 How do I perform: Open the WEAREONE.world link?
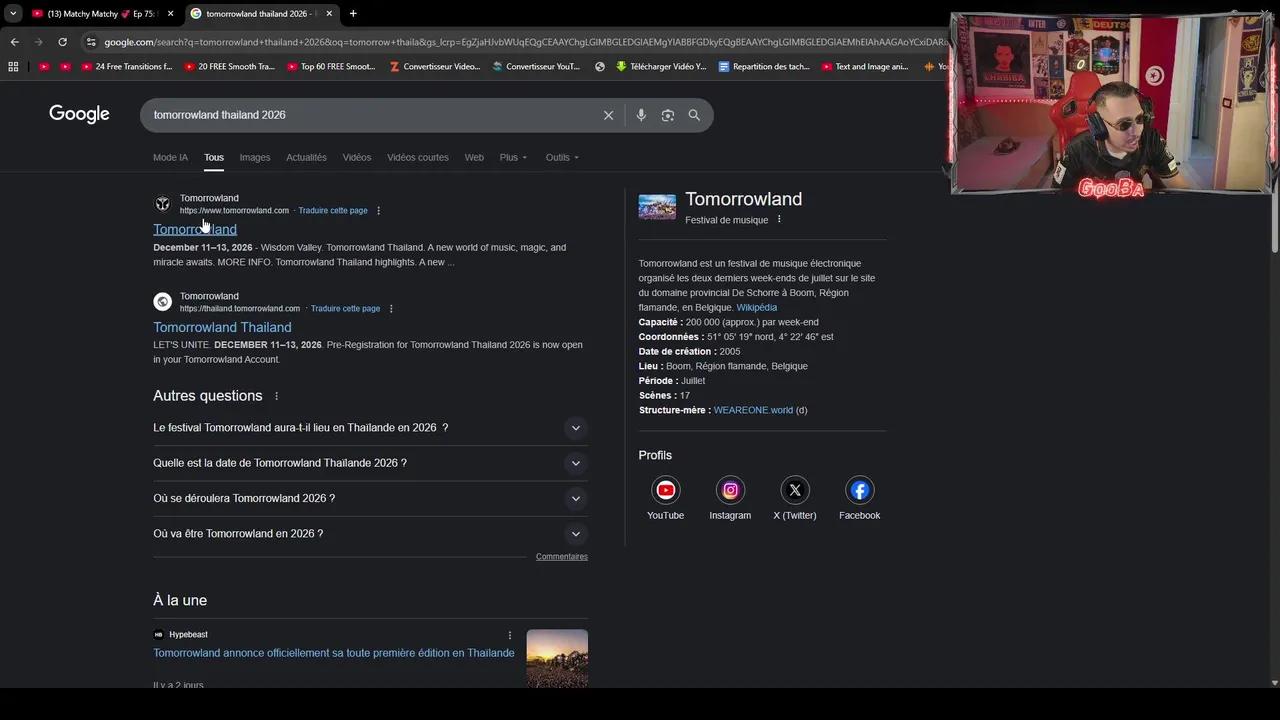(x=753, y=411)
